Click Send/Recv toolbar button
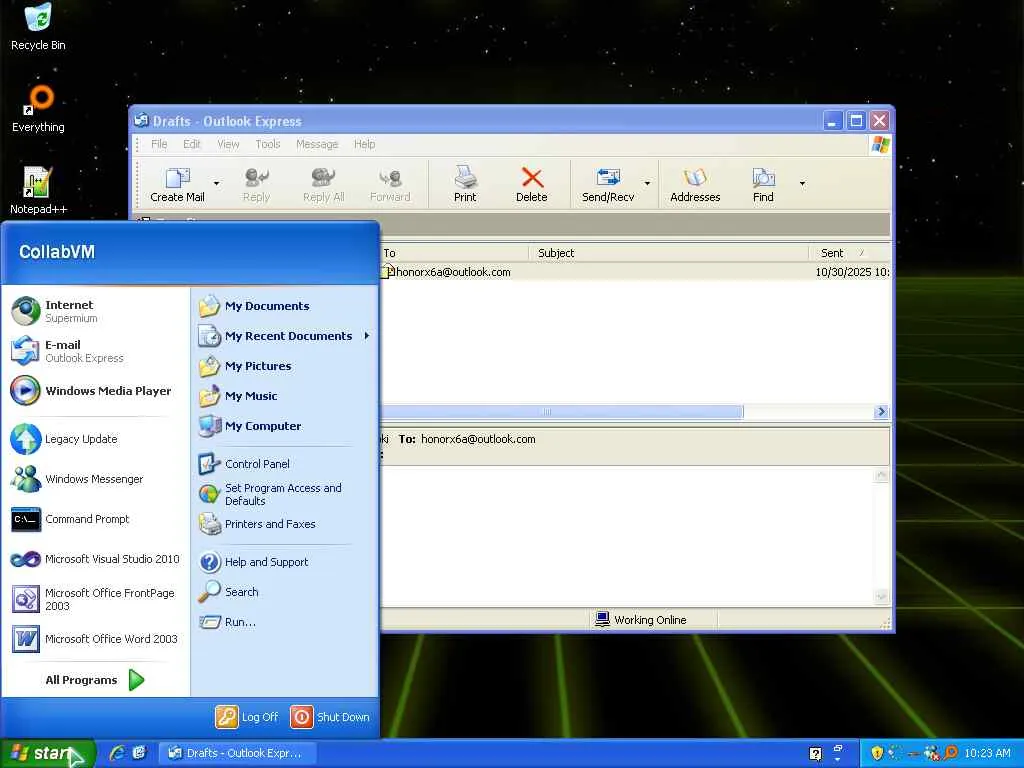 click(608, 185)
